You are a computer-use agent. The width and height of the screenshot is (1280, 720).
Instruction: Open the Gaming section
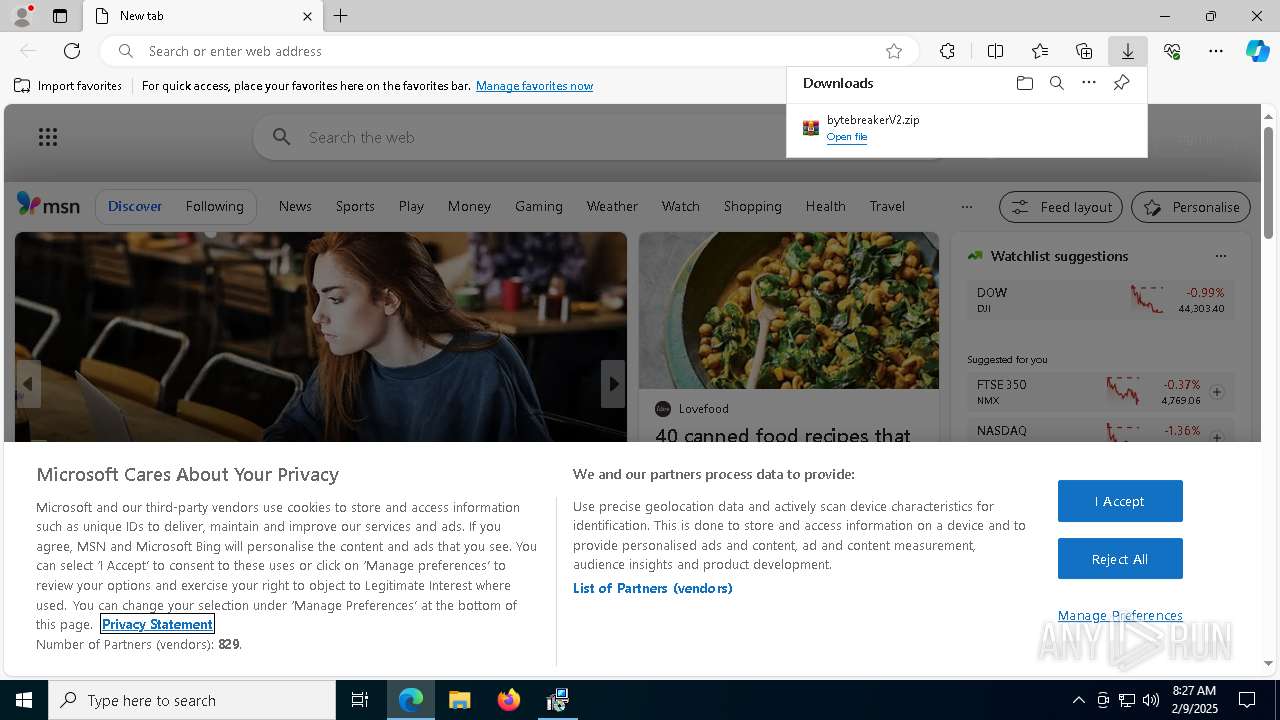(539, 206)
